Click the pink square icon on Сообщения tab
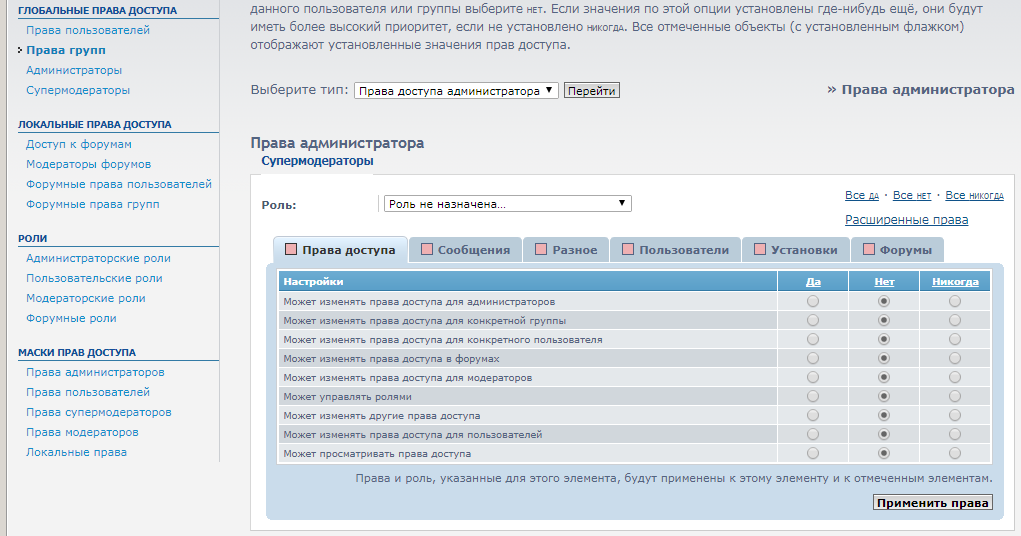This screenshot has height=536, width=1021. pos(427,250)
